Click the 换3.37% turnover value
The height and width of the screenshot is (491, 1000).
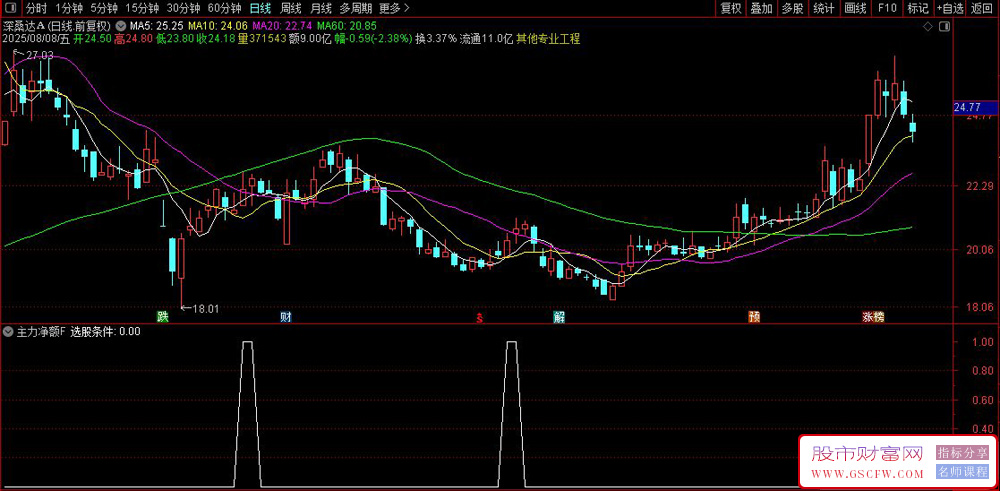435,39
